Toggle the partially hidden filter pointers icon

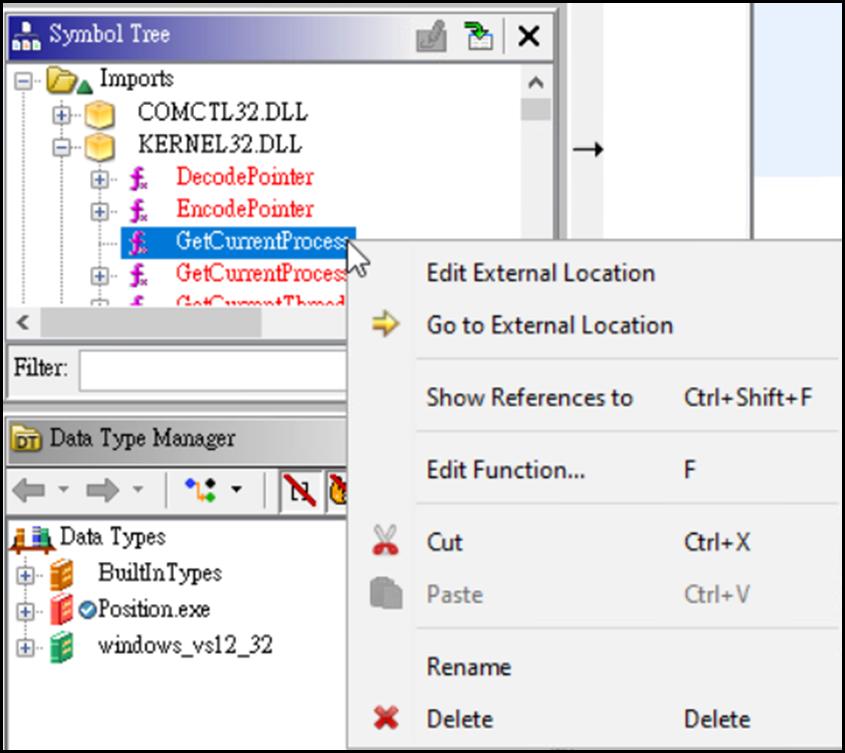(337, 489)
